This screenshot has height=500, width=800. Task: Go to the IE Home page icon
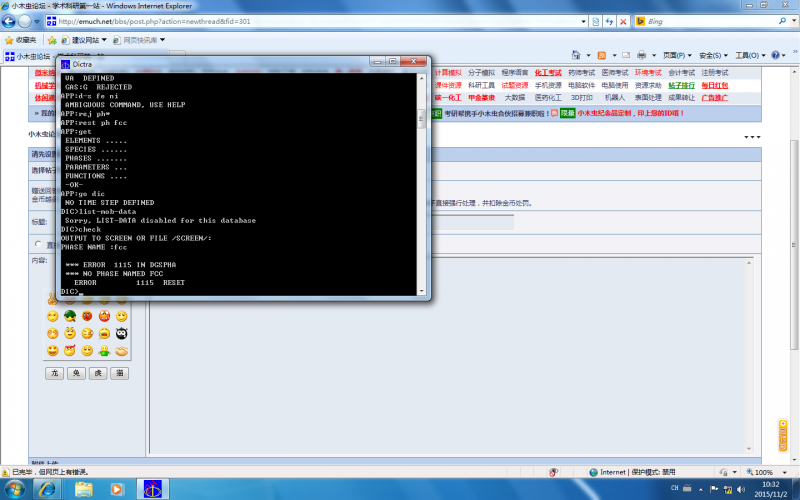[576, 55]
